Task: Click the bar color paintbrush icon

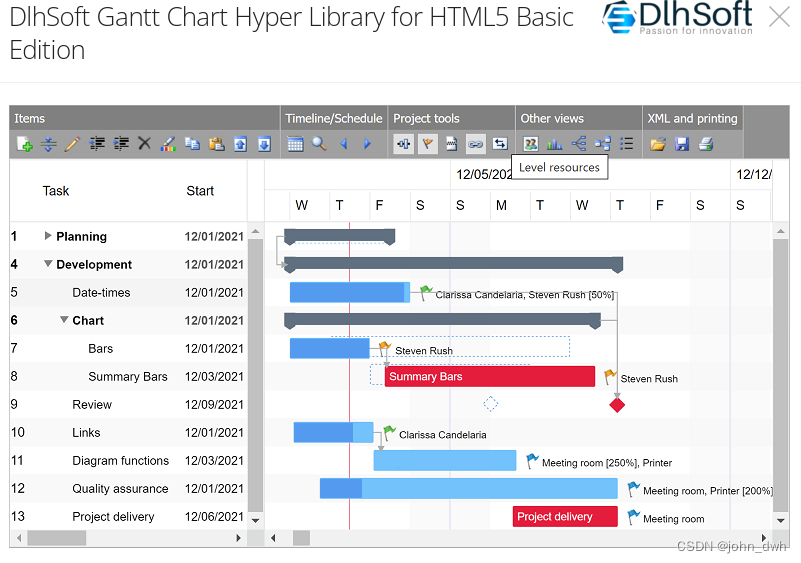Action: pos(168,144)
